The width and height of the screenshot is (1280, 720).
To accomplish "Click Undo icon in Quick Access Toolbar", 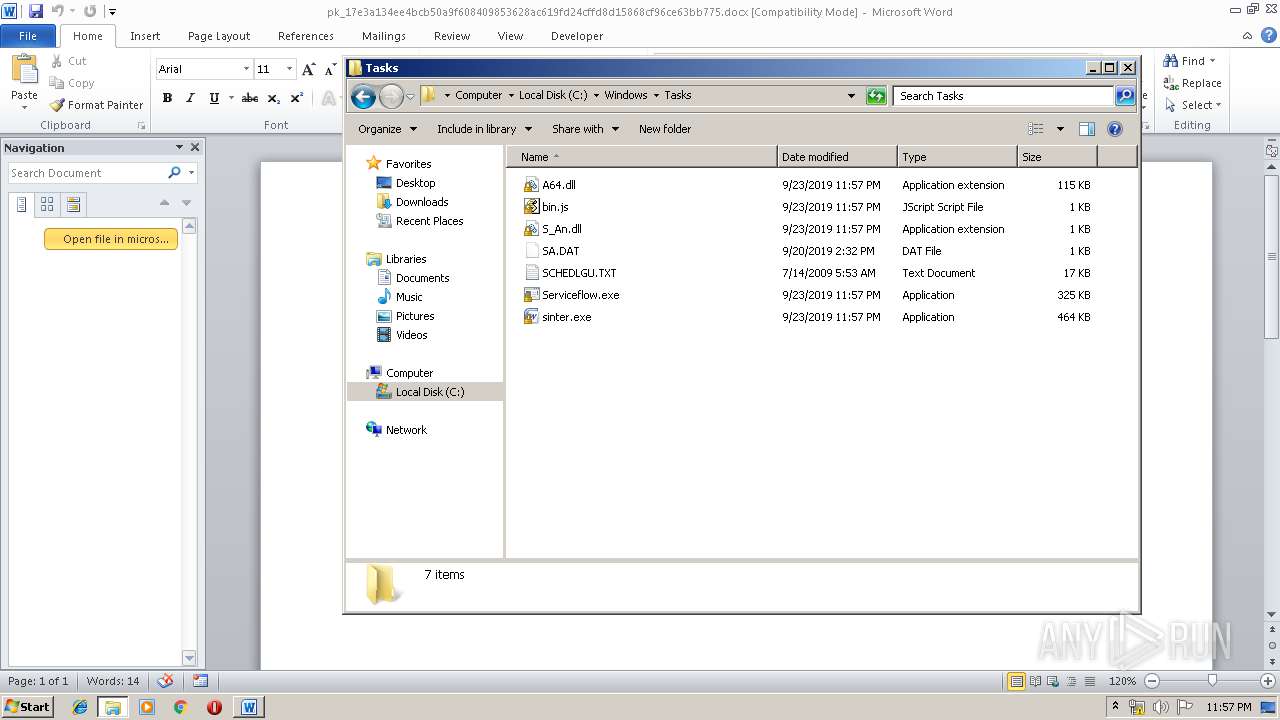I will (x=58, y=12).
